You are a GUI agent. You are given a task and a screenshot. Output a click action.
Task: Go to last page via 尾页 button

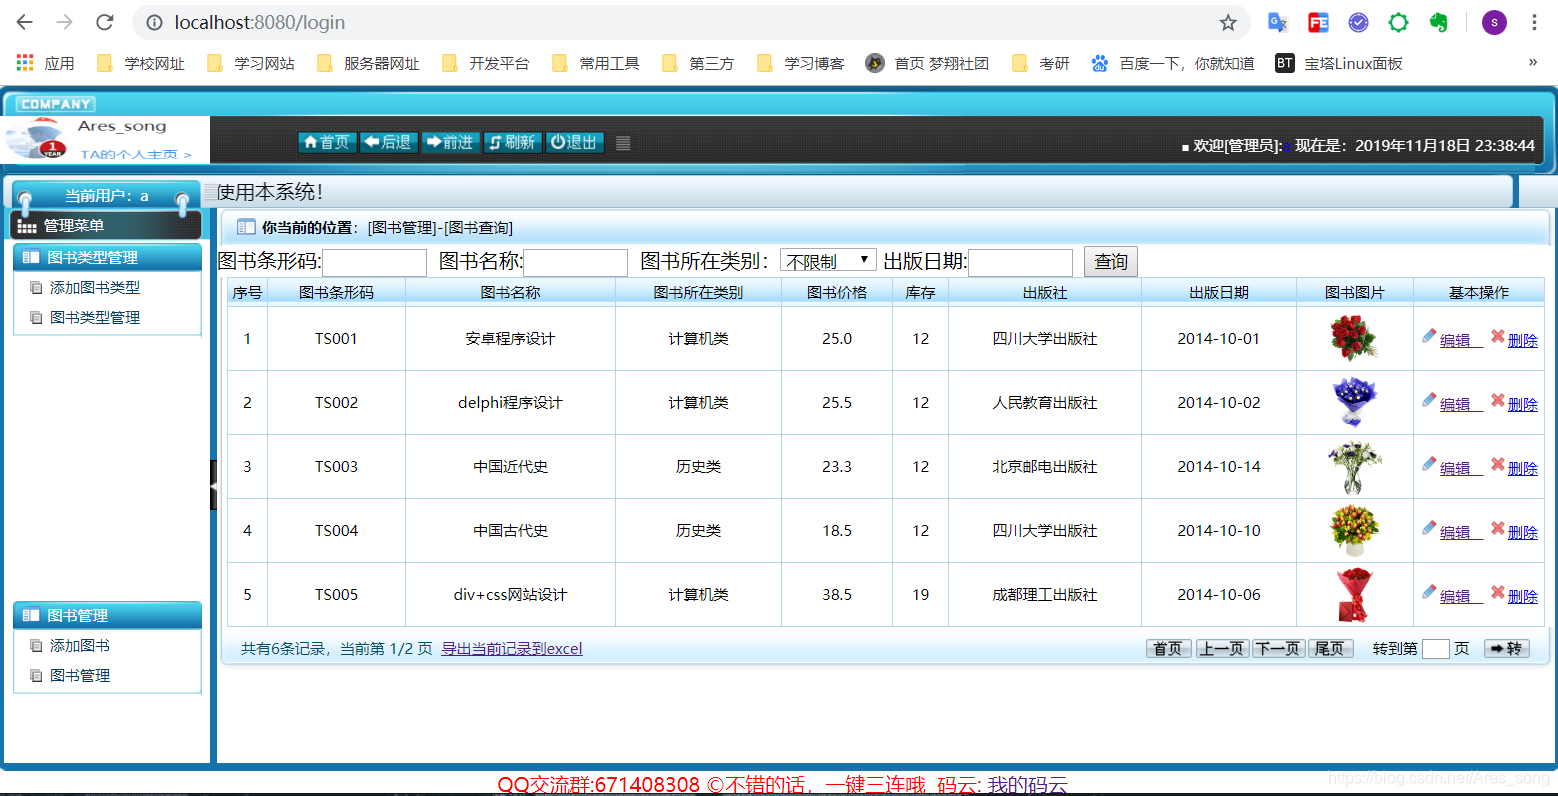(1330, 648)
